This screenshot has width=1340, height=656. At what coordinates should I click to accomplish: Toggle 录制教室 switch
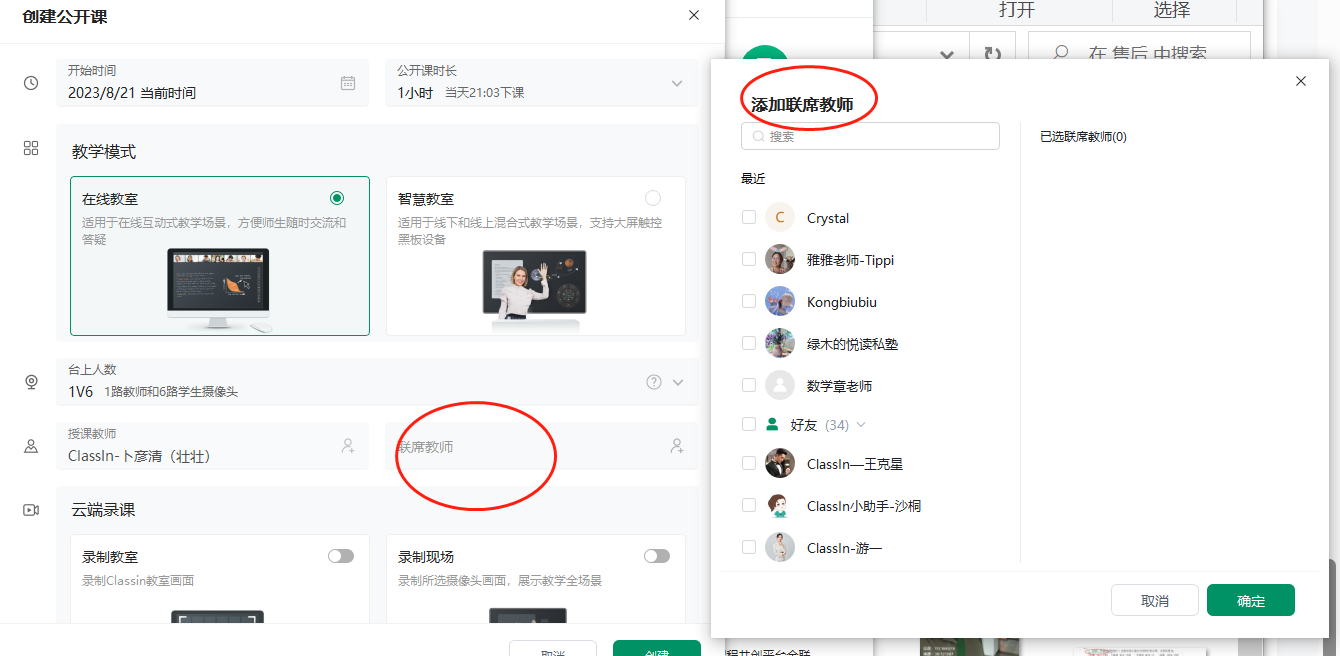[x=341, y=556]
